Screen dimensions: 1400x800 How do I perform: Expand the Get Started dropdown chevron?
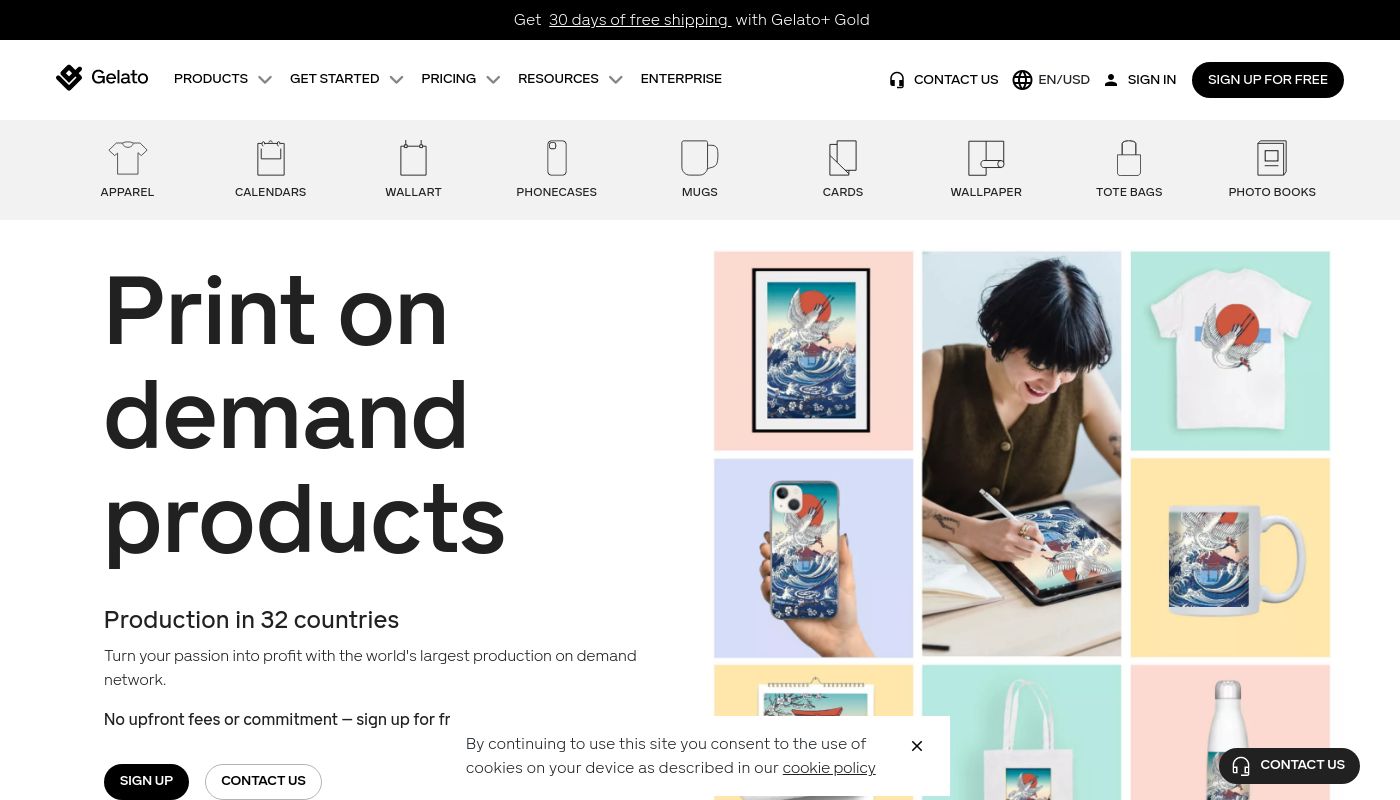point(396,80)
